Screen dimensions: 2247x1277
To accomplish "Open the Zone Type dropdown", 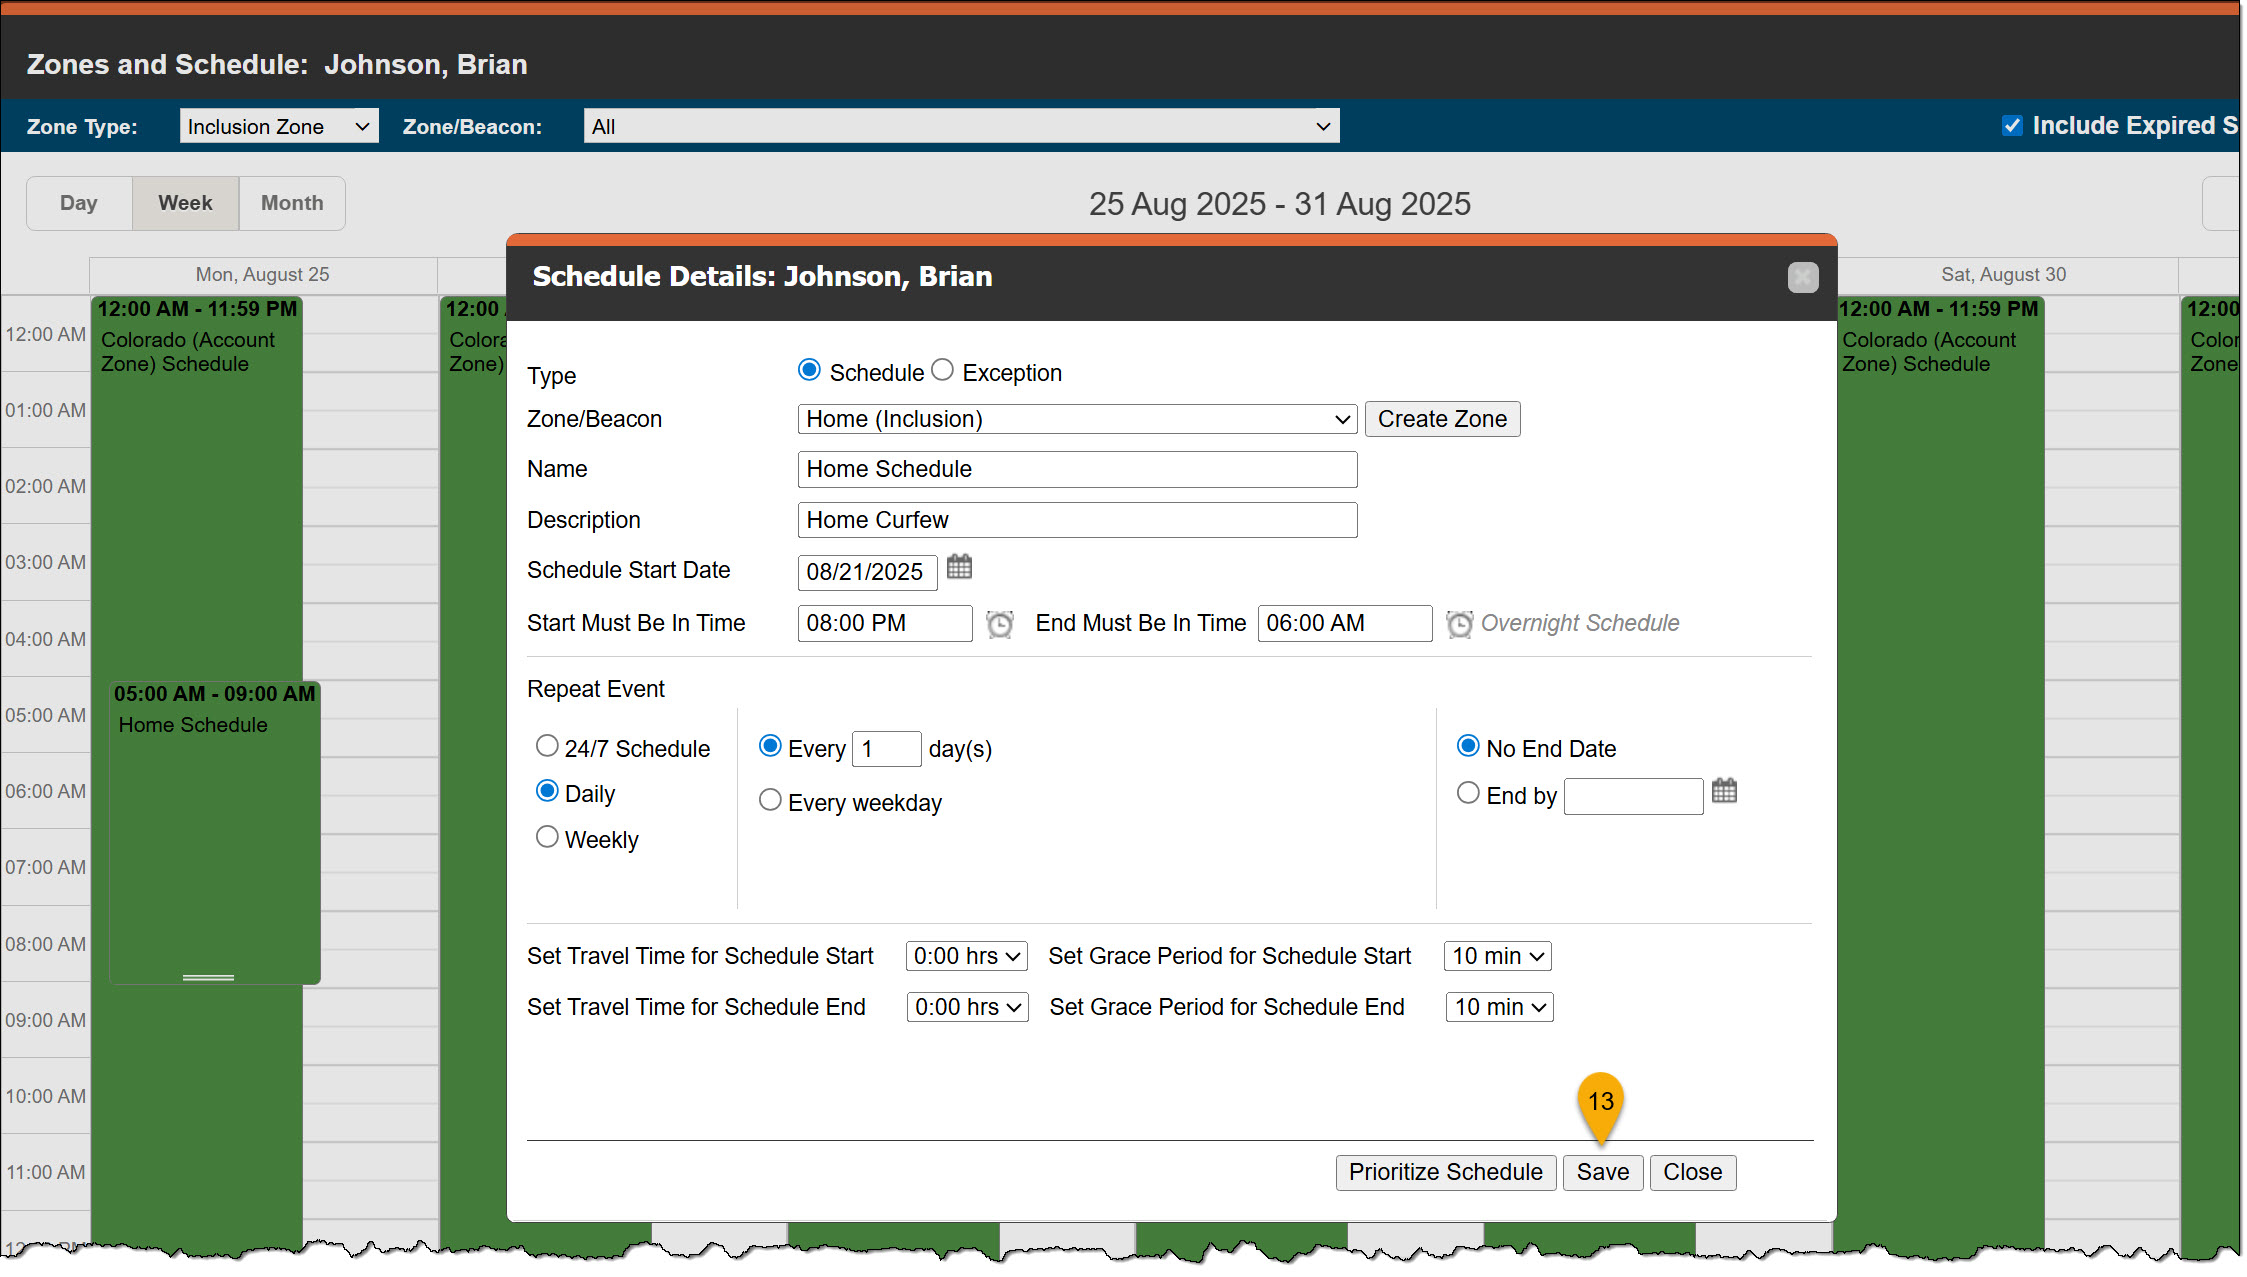I will 279,127.
